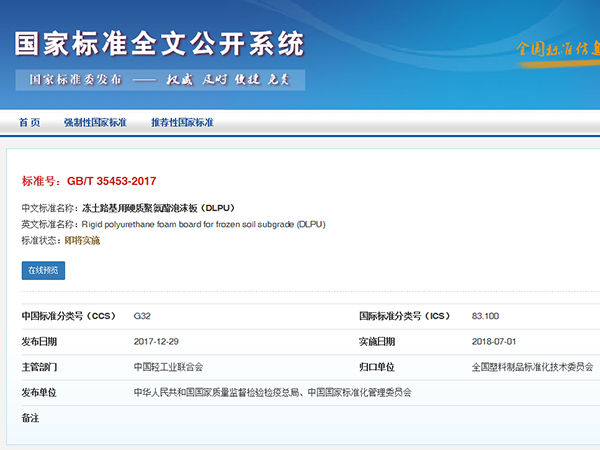Viewport: 600px width, 450px height.
Task: Click the 国家标准委发布 slogan banner
Action: pyautogui.click(x=160, y=80)
